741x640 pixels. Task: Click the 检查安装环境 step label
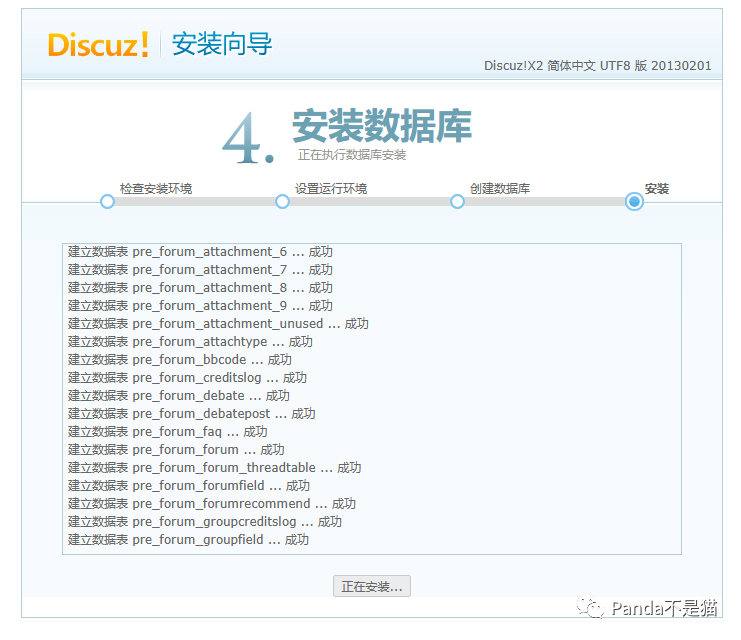point(156,189)
